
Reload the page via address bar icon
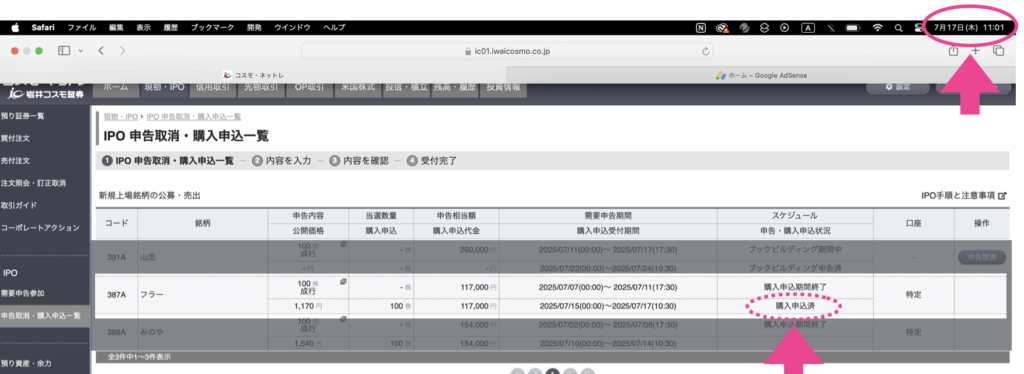coord(705,51)
